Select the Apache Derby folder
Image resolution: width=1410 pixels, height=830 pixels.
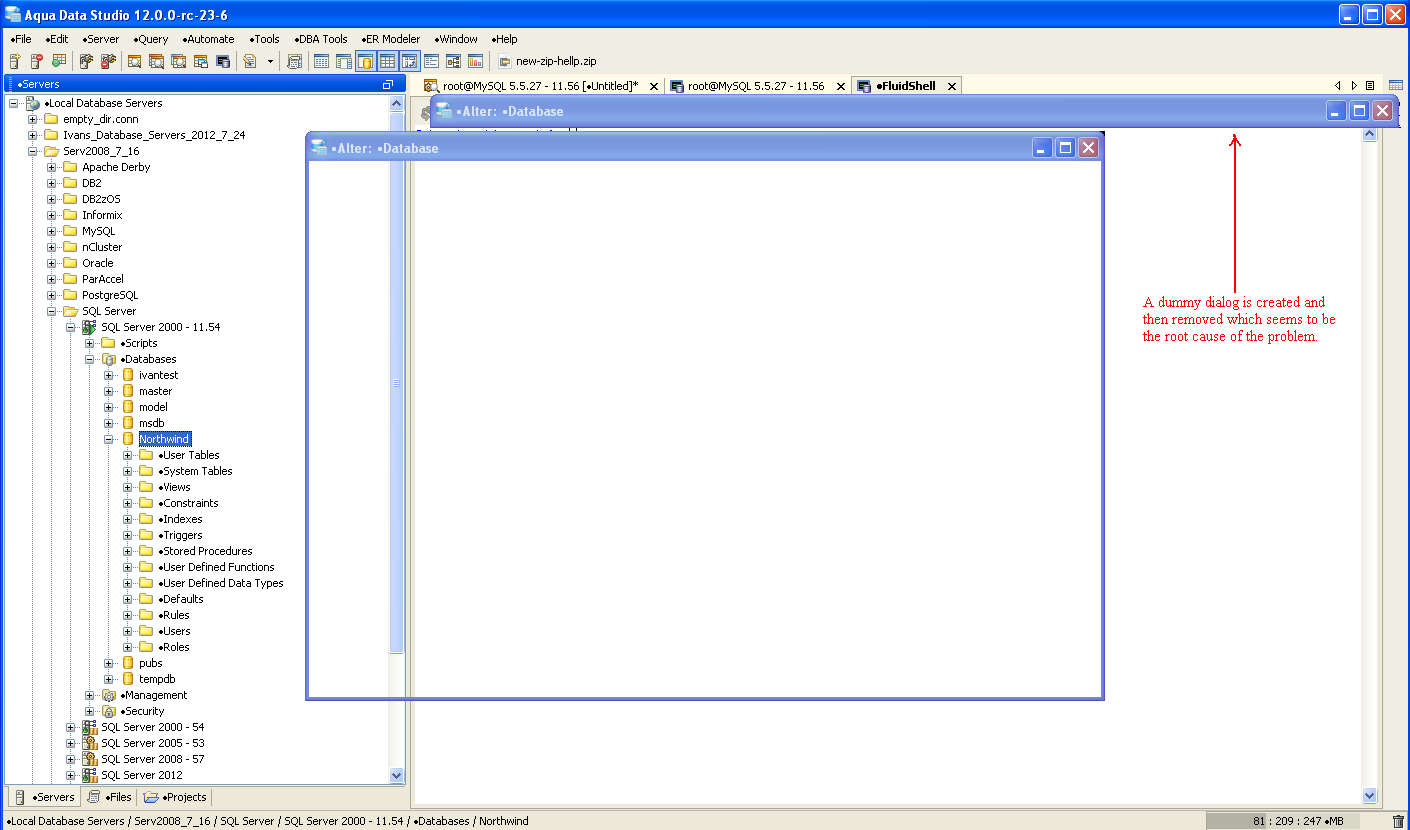116,167
